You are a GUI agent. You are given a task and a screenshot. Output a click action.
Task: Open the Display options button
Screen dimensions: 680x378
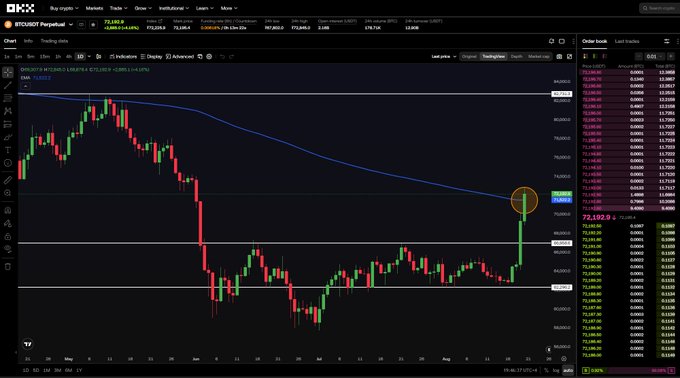click(x=151, y=56)
